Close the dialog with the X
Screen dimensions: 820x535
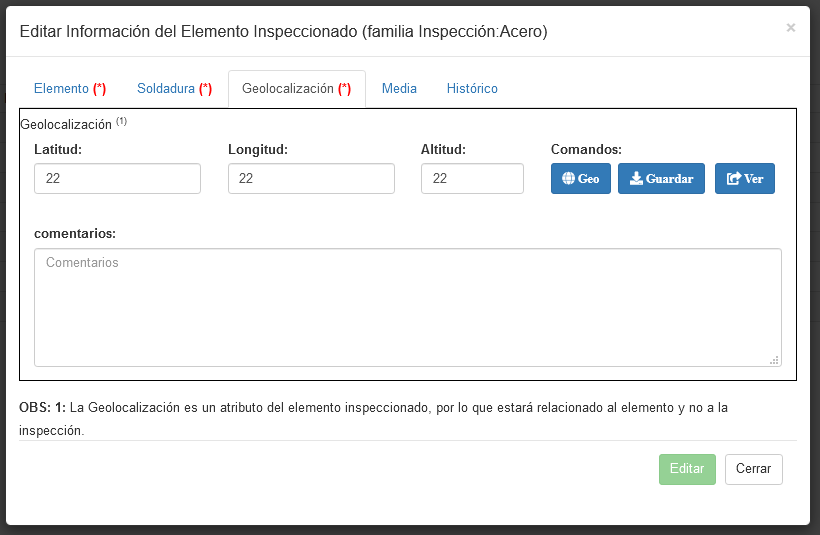[x=790, y=28]
